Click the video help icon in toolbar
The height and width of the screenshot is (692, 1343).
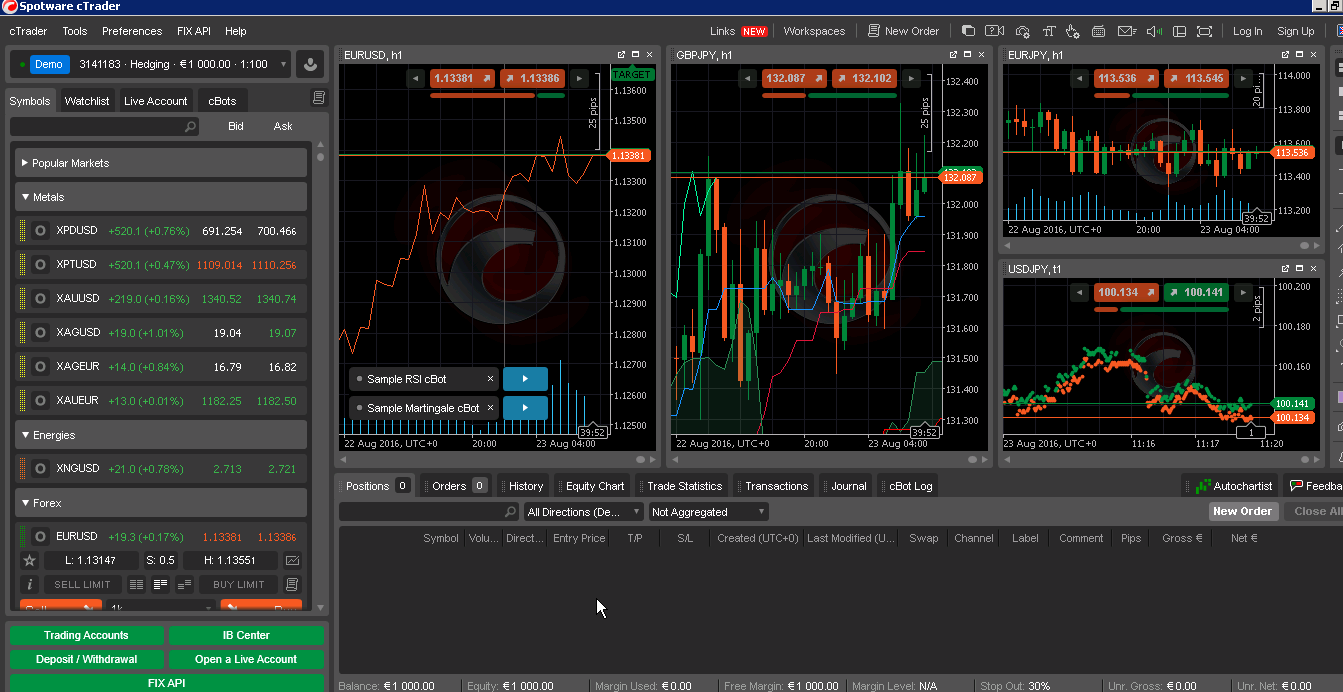pyautogui.click(x=995, y=31)
